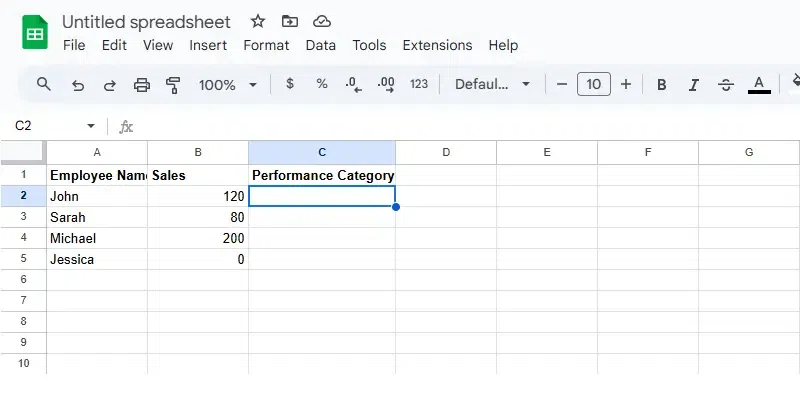Open text color picker
The width and height of the screenshot is (800, 400).
pos(759,85)
